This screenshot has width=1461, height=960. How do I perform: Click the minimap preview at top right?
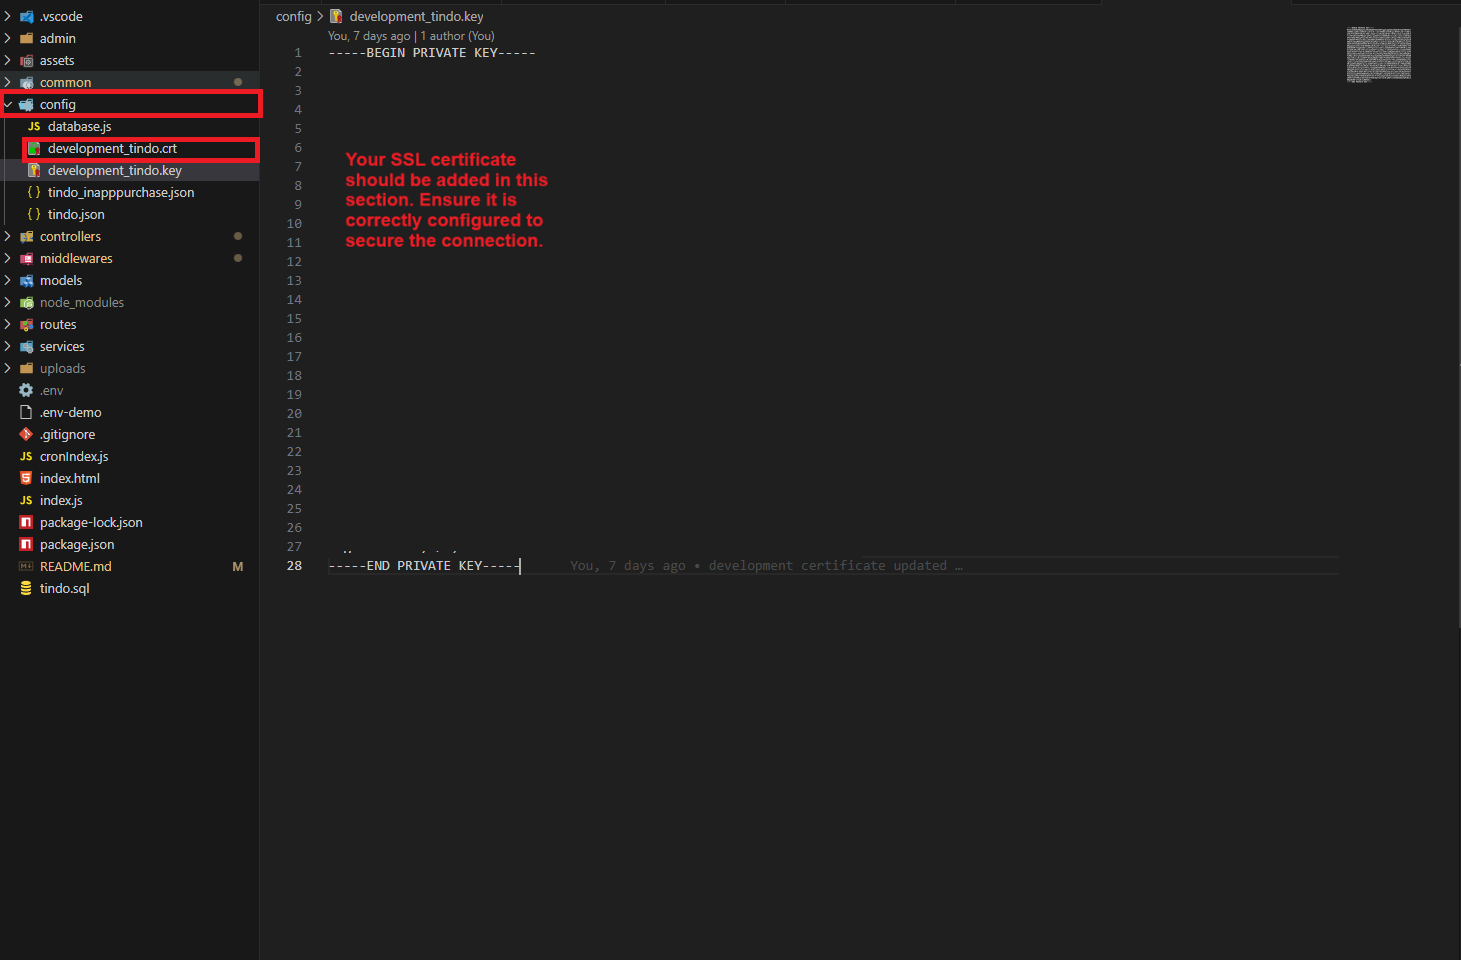coord(1378,54)
